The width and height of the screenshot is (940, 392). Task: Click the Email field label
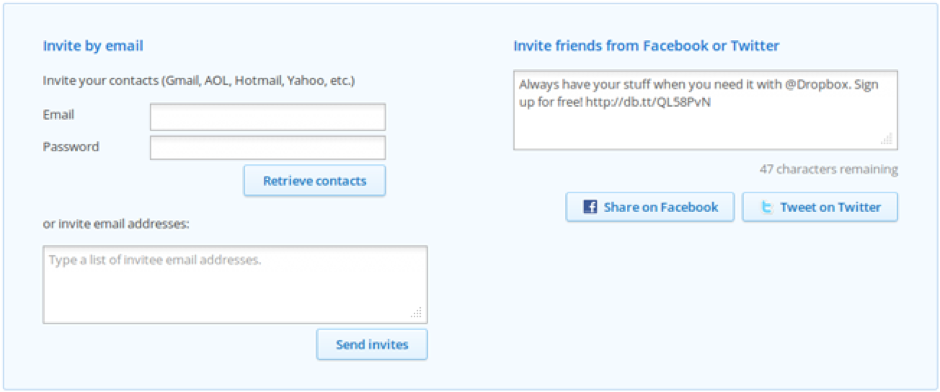coord(59,115)
